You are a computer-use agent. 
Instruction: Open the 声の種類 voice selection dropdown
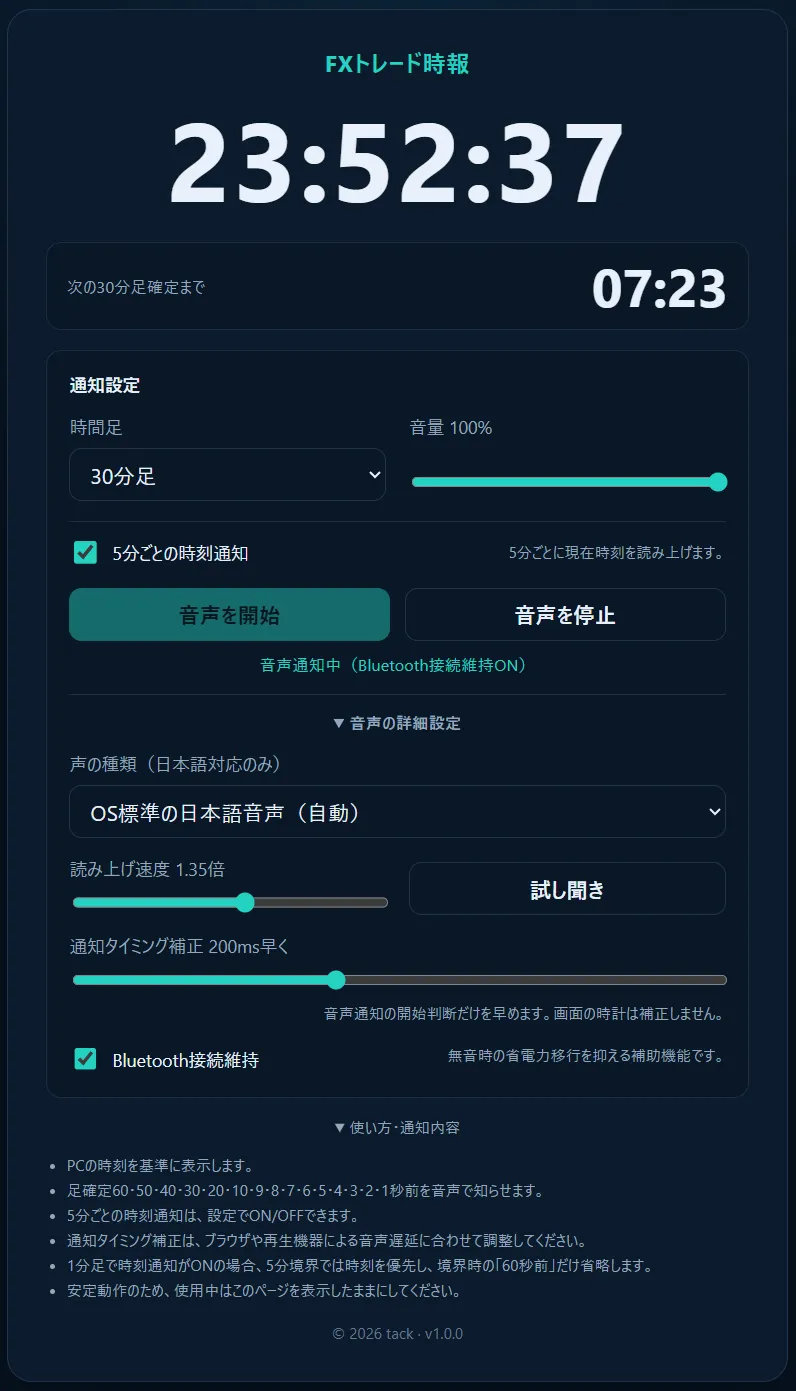click(397, 812)
